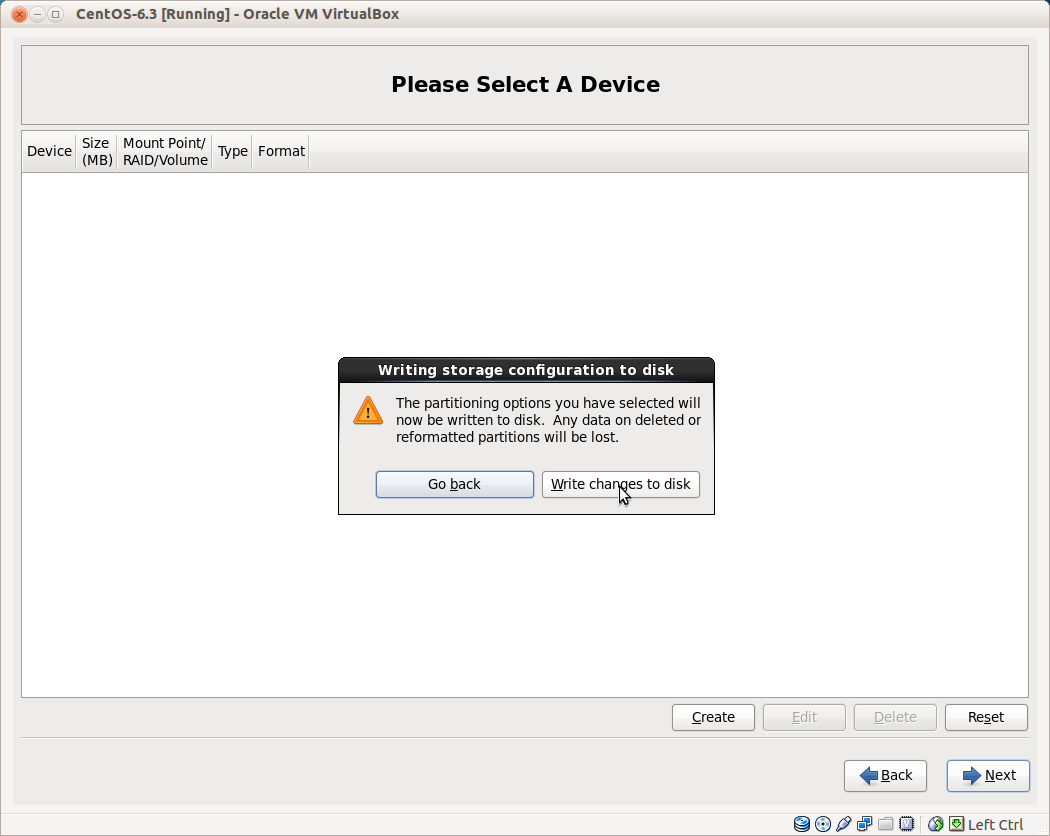Go to Back installer page
Viewport: 1050px width, 836px height.
(x=885, y=776)
